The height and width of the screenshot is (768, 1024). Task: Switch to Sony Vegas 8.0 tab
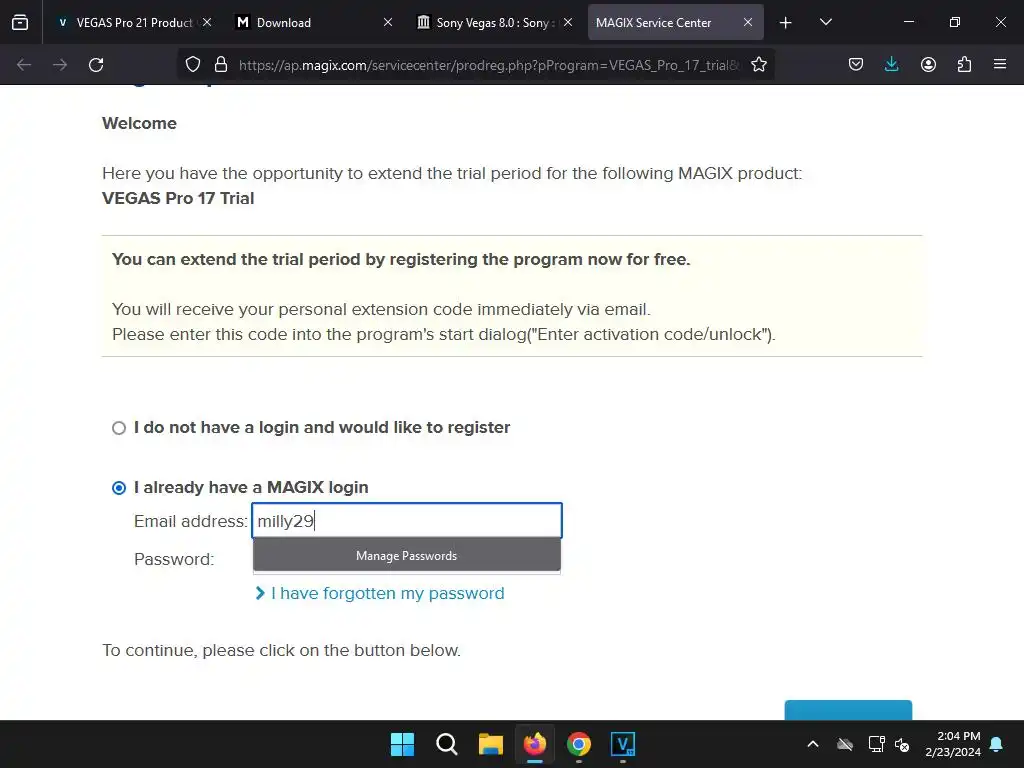(x=495, y=22)
